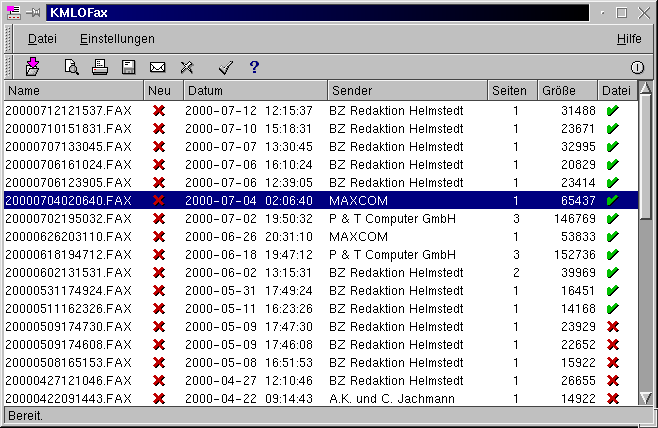Click green check for 20000626203110.FAX

pos(613,237)
